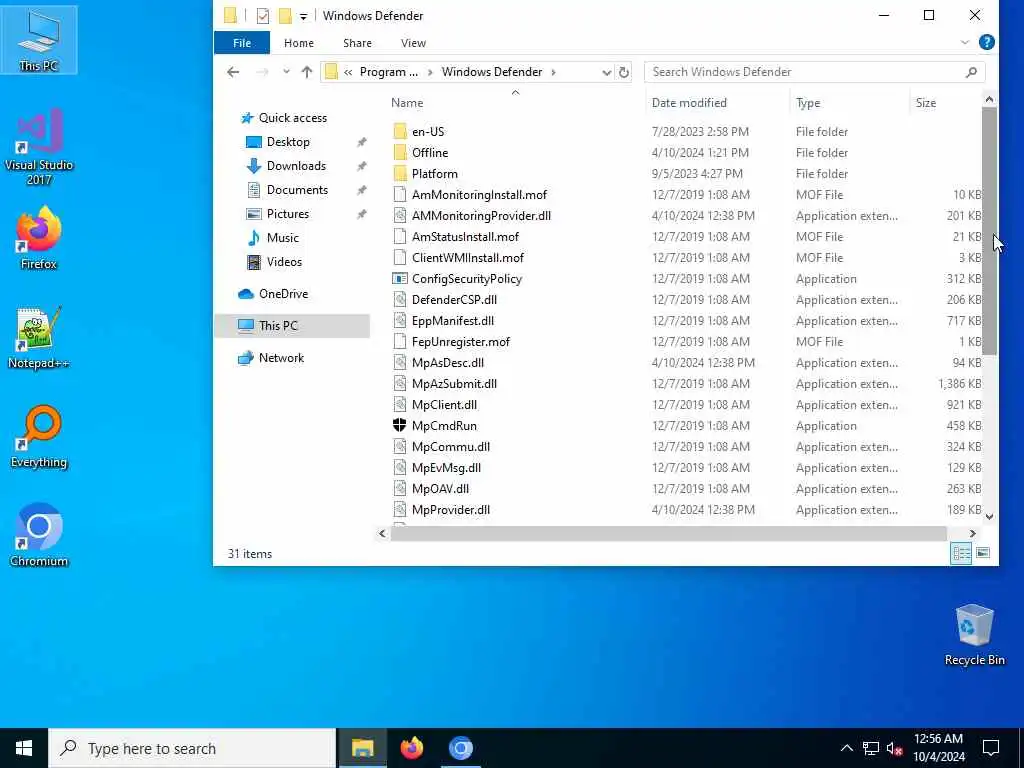Open Documents in the navigation pane
This screenshot has height=768, width=1024.
[x=297, y=190]
